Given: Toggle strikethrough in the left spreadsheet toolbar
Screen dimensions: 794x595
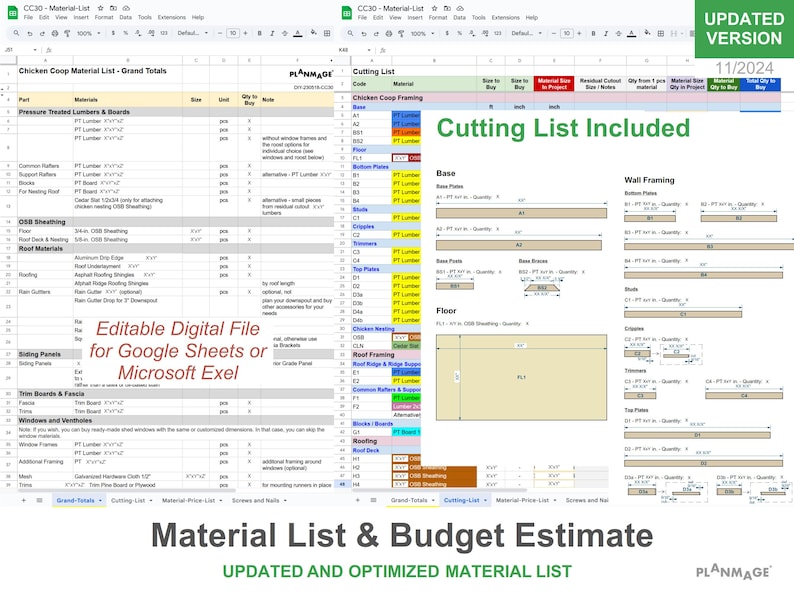Looking at the screenshot, I should pyautogui.click(x=285, y=33).
